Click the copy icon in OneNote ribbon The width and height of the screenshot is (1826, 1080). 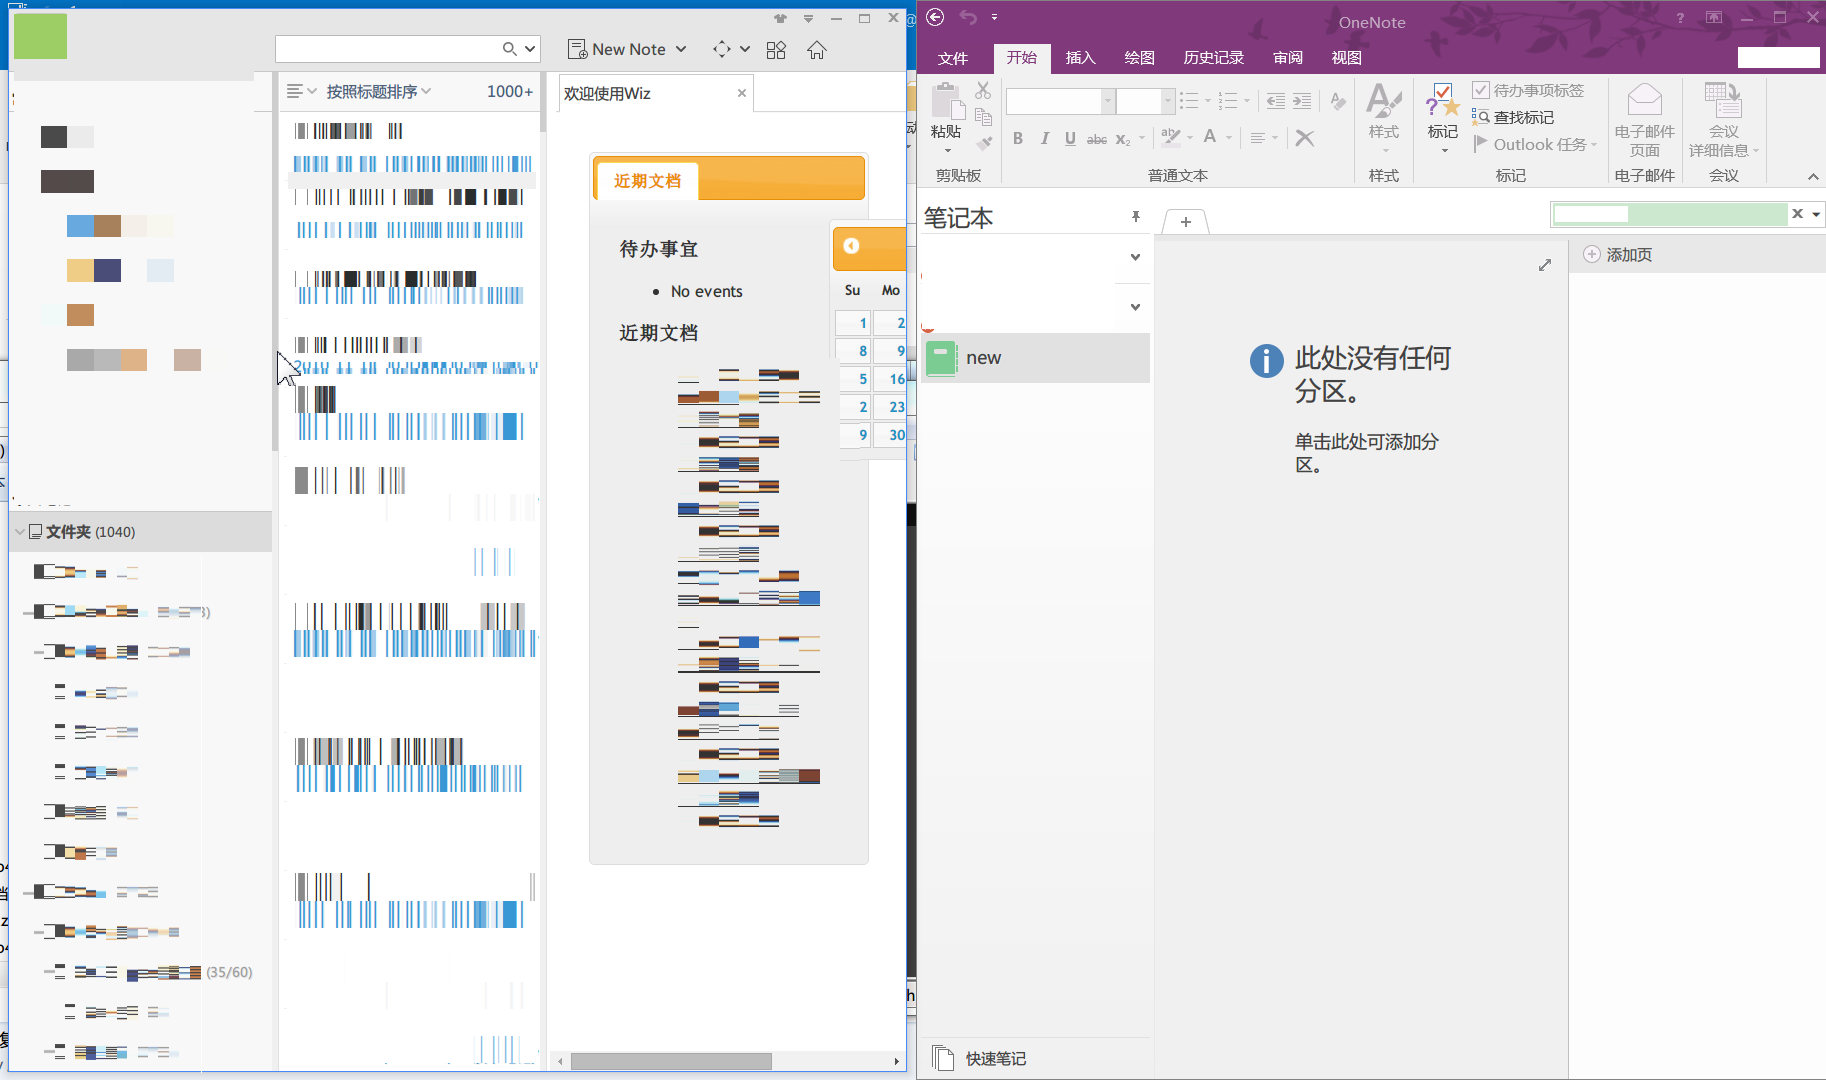click(983, 116)
